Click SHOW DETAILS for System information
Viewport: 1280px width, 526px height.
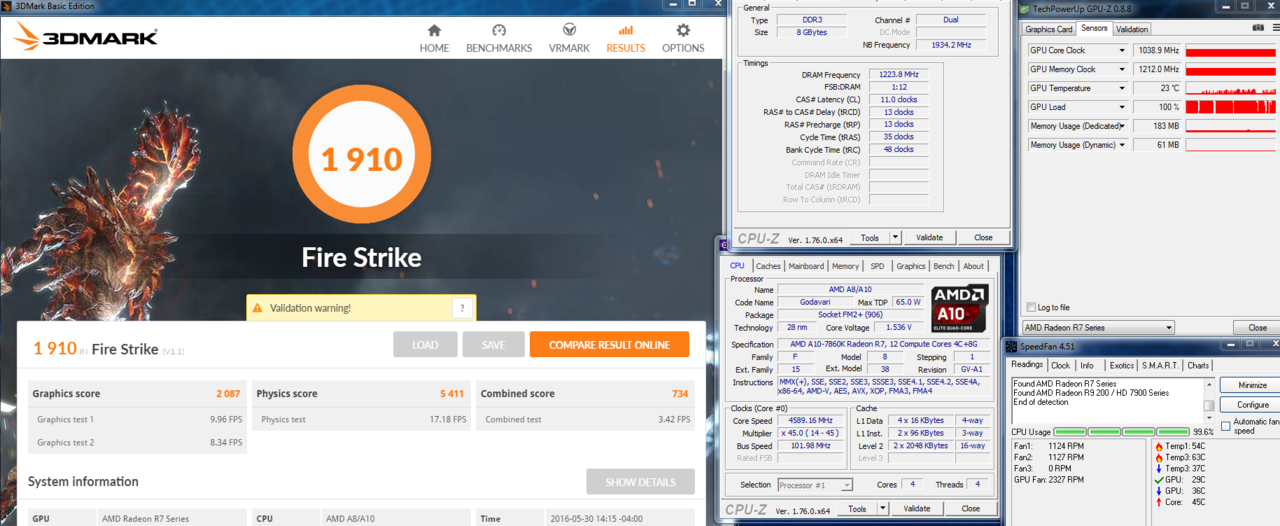point(640,482)
